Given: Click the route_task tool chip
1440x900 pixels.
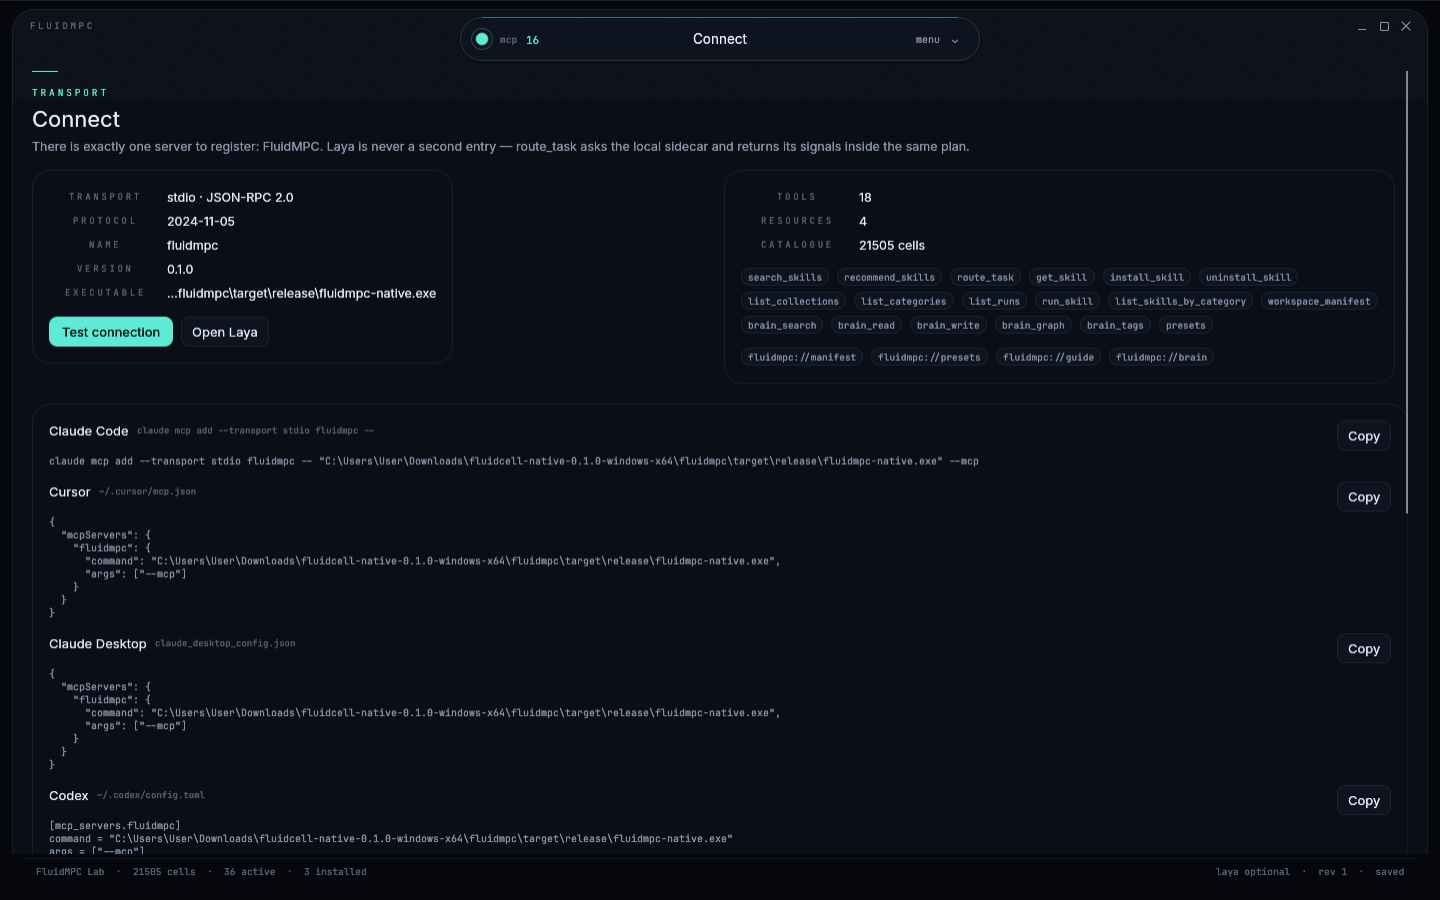Looking at the screenshot, I should [x=985, y=278].
